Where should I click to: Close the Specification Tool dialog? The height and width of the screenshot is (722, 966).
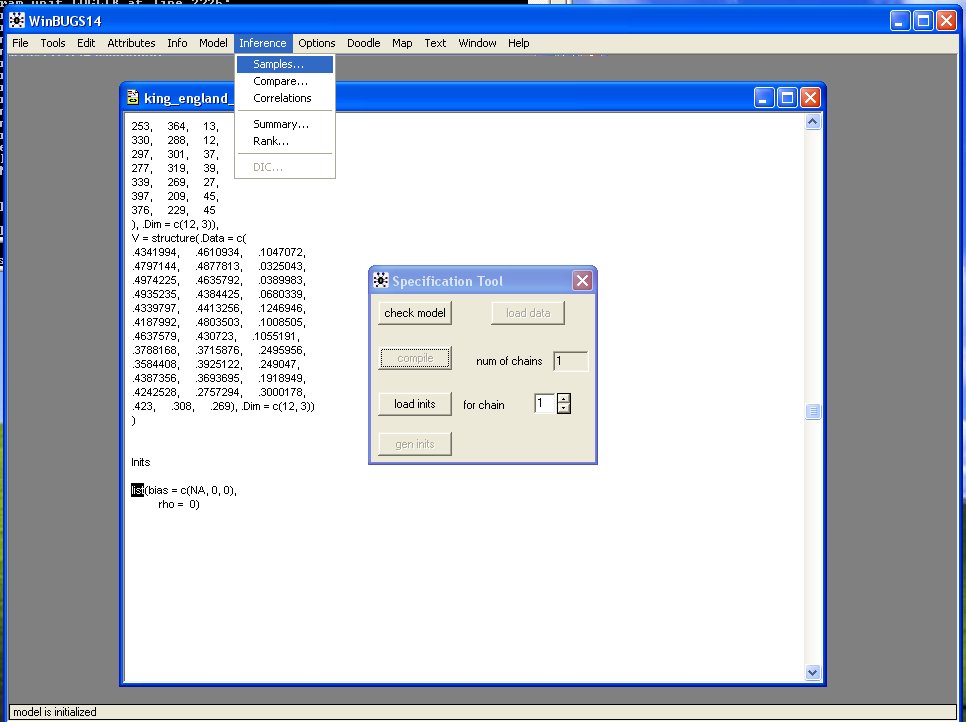point(582,281)
